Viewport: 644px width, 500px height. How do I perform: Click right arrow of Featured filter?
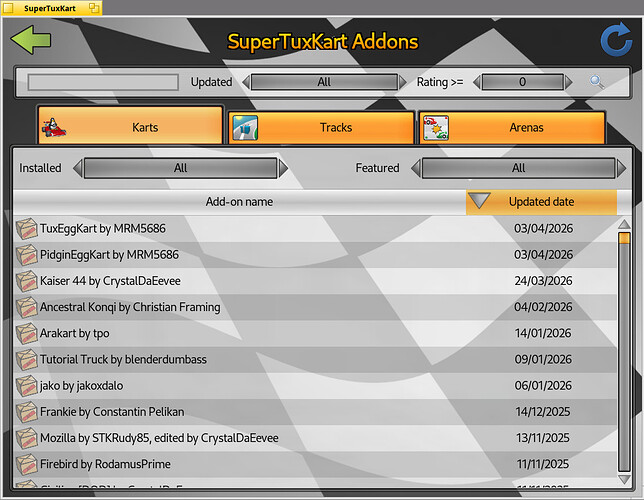621,168
